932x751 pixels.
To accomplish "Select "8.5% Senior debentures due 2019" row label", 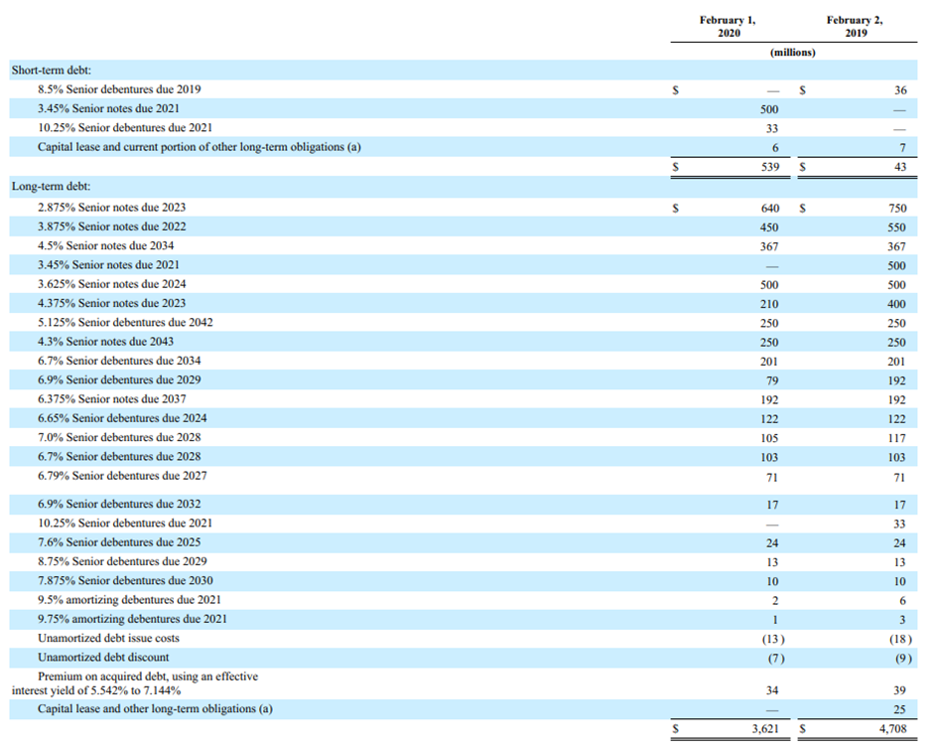I will point(119,89).
